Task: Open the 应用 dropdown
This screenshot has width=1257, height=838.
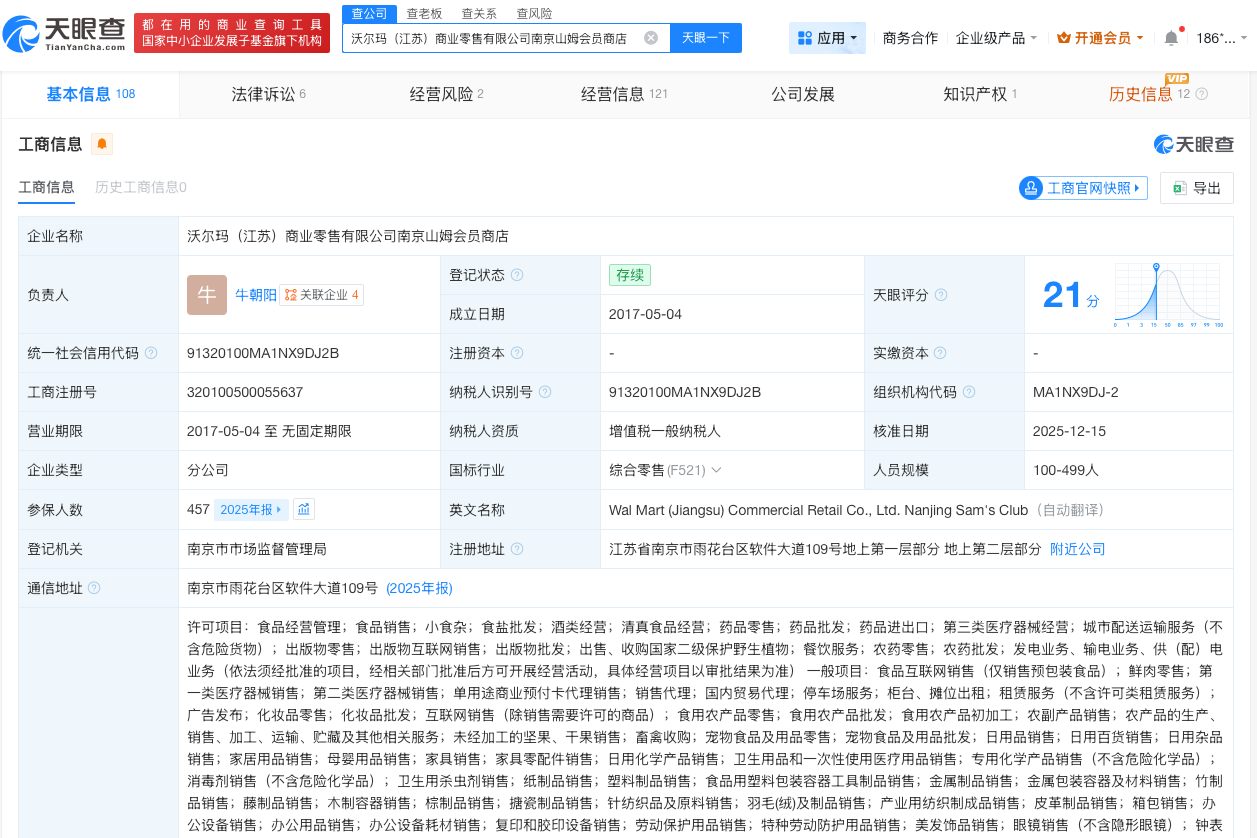Action: tap(827, 38)
